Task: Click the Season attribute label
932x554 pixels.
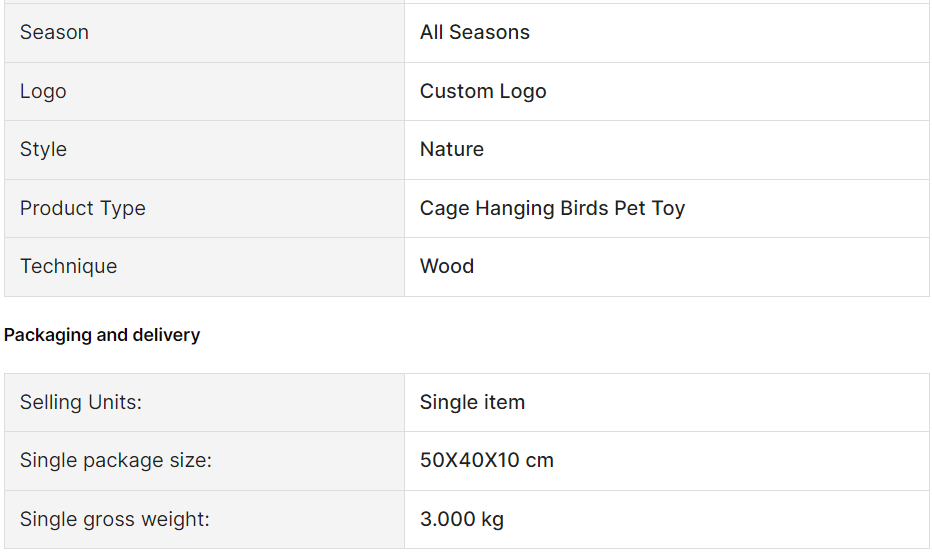Action: (54, 32)
